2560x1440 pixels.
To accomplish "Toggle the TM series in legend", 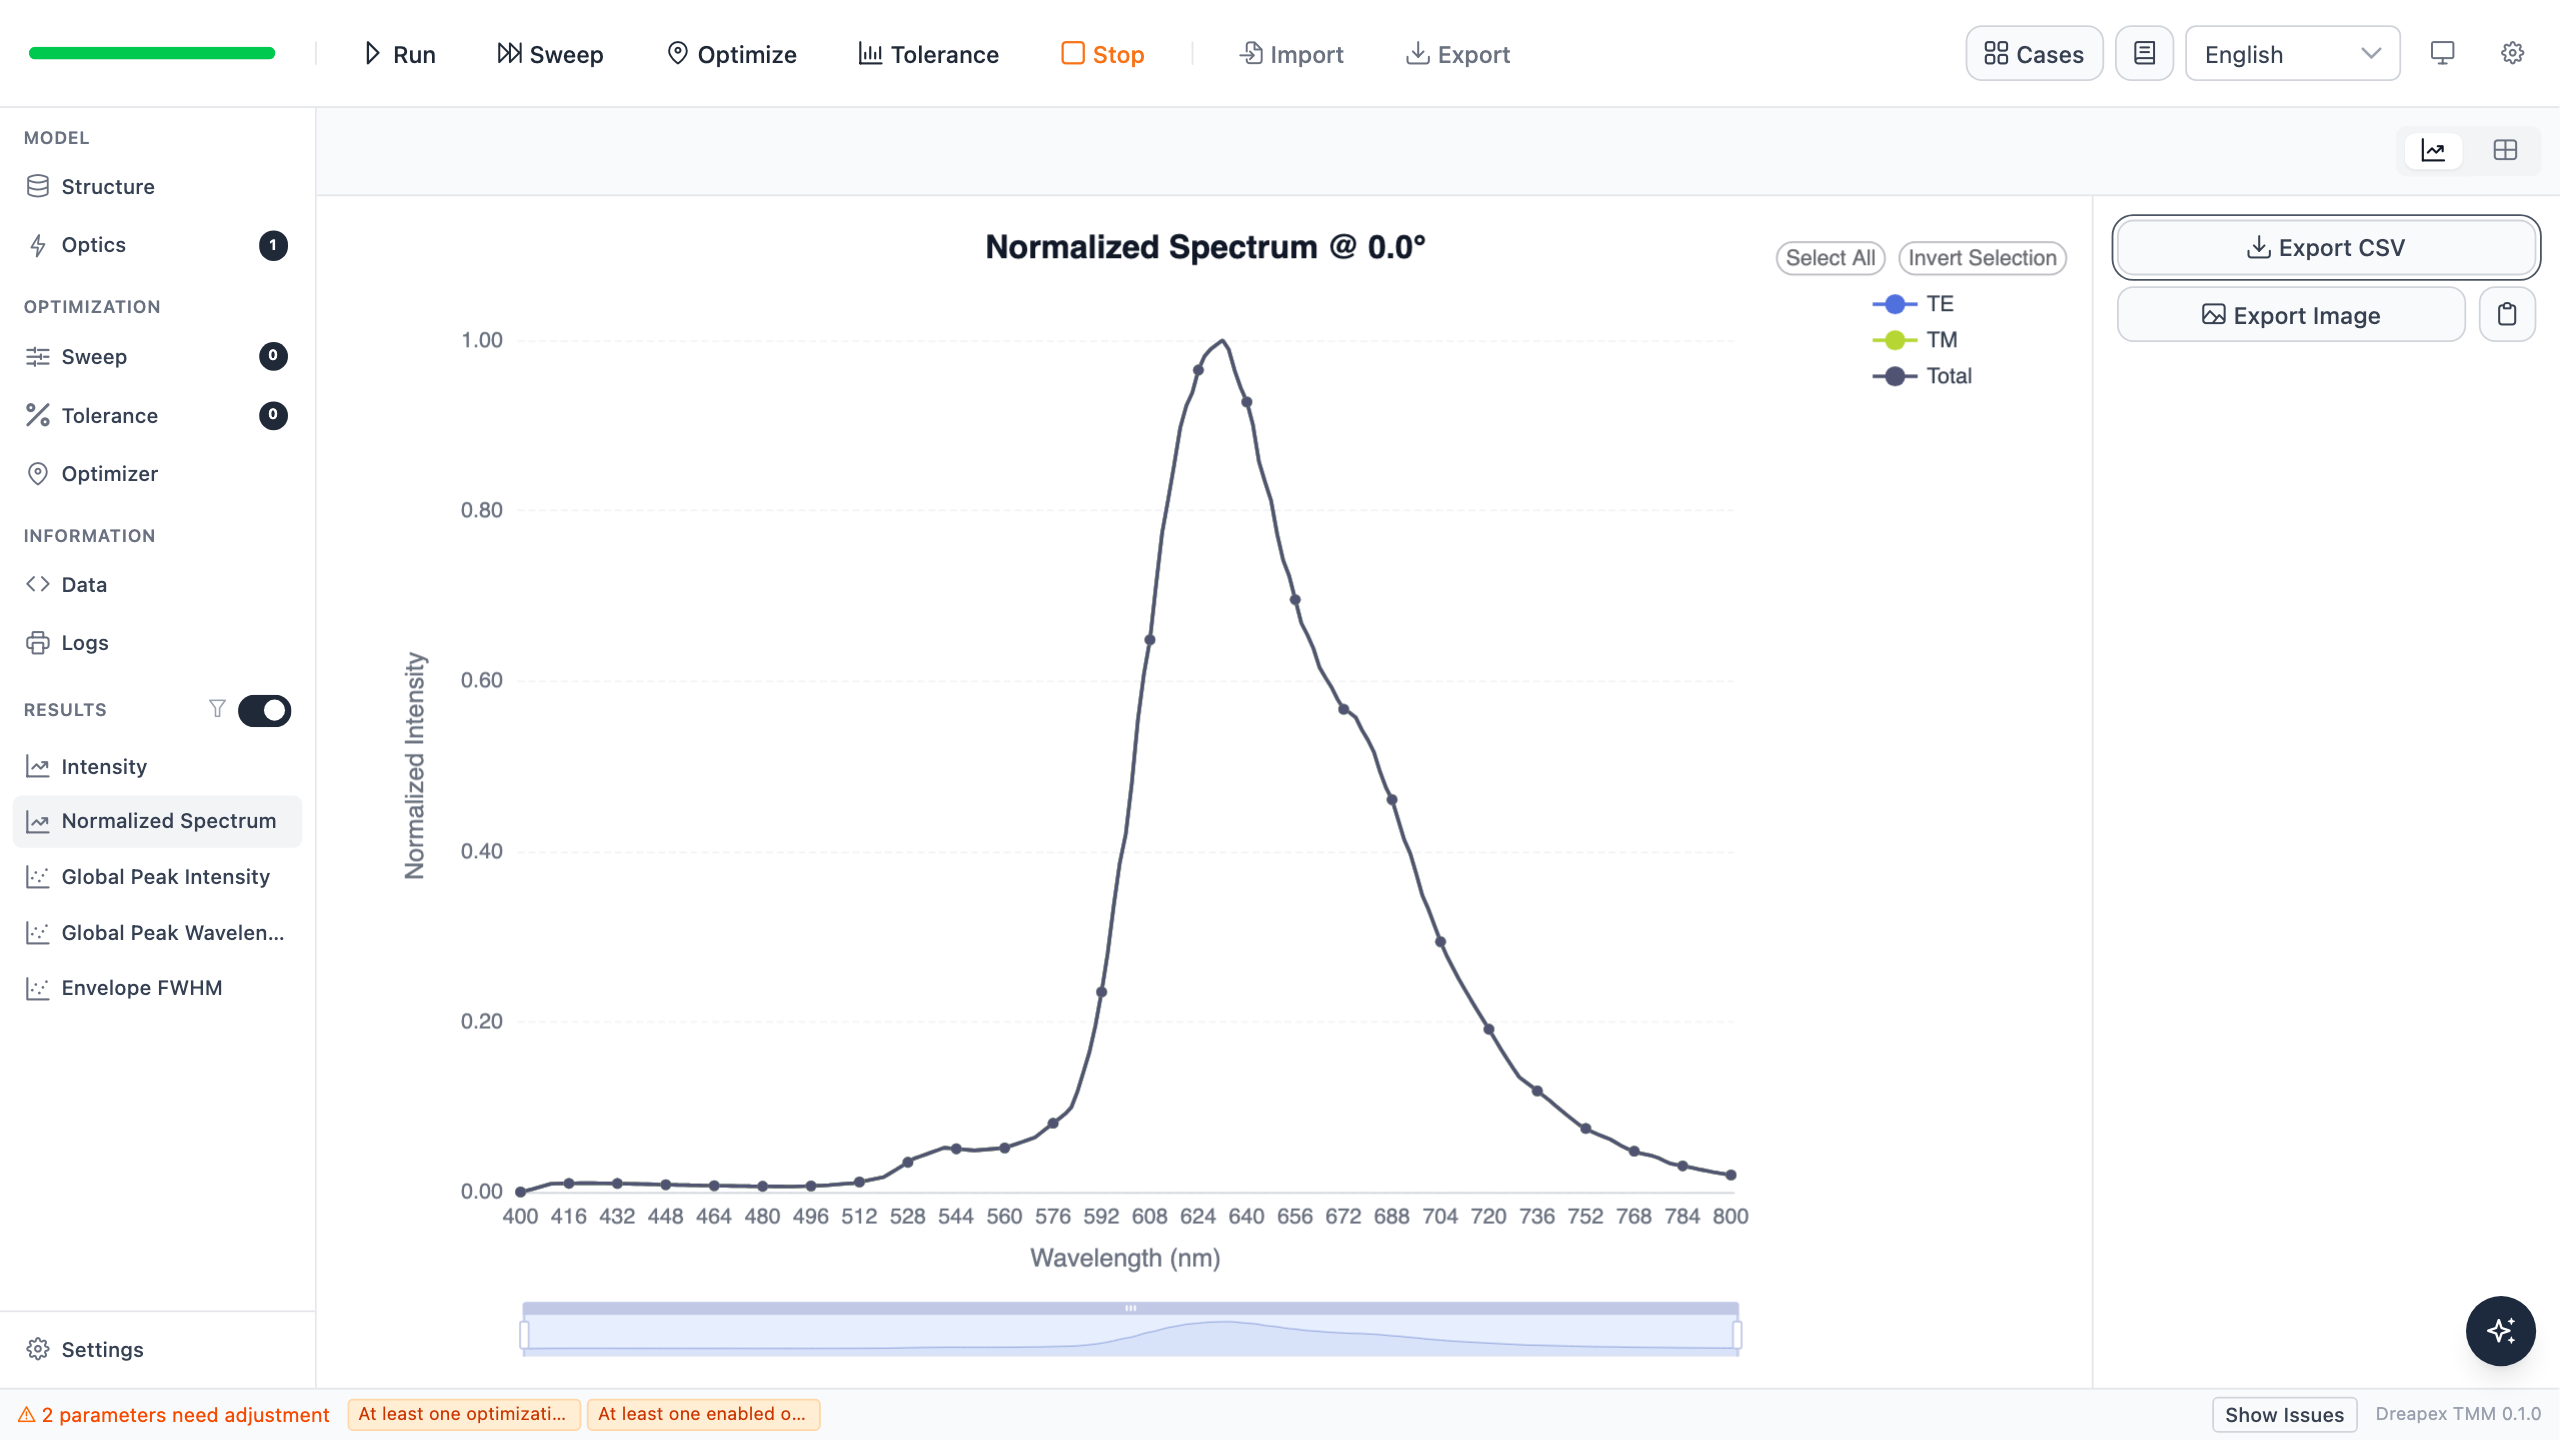I will coord(1914,340).
